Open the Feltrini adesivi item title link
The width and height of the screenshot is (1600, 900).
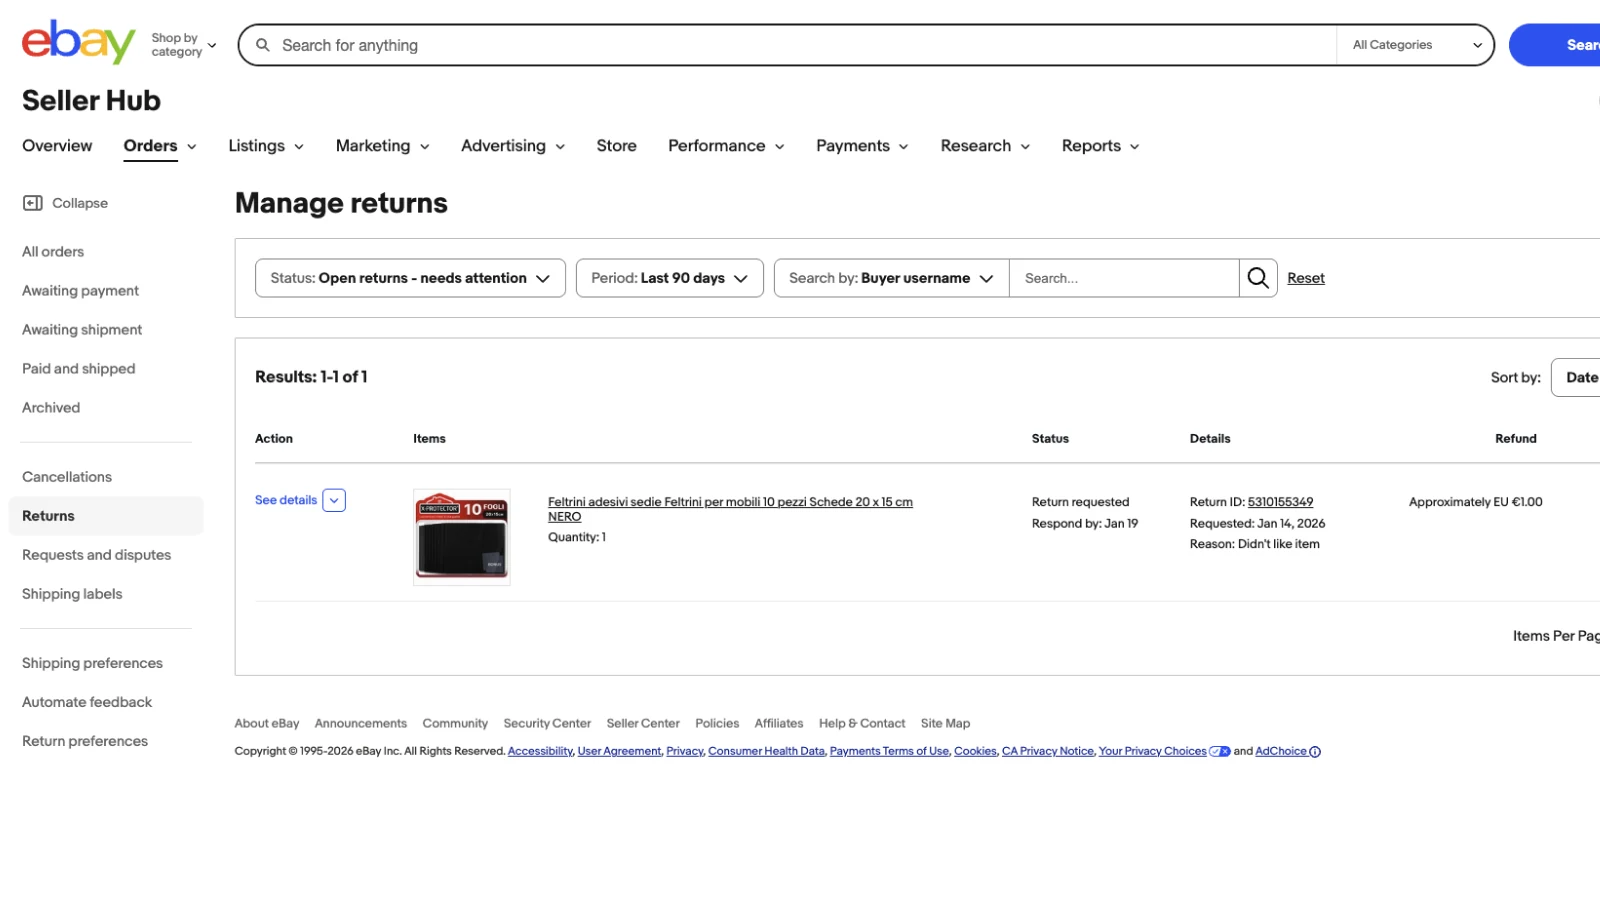729,502
